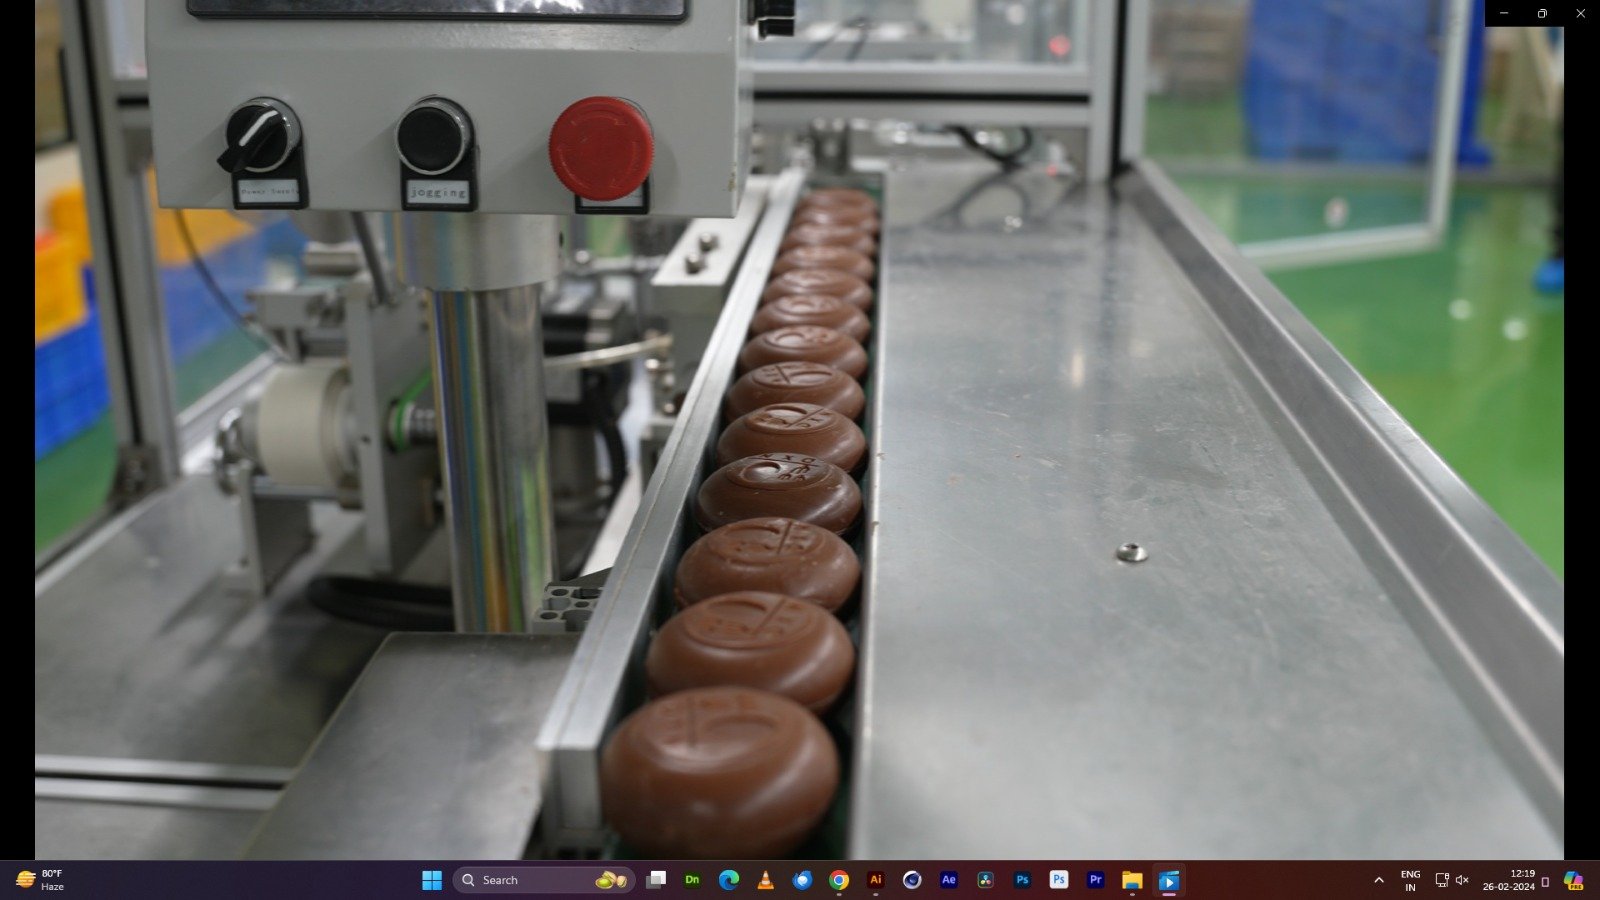Minimize the media player window

(1504, 13)
